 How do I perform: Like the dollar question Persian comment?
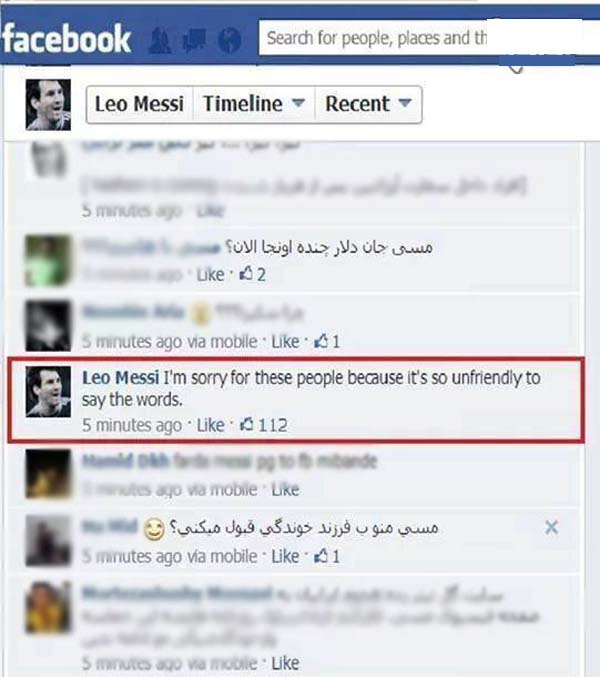210,275
